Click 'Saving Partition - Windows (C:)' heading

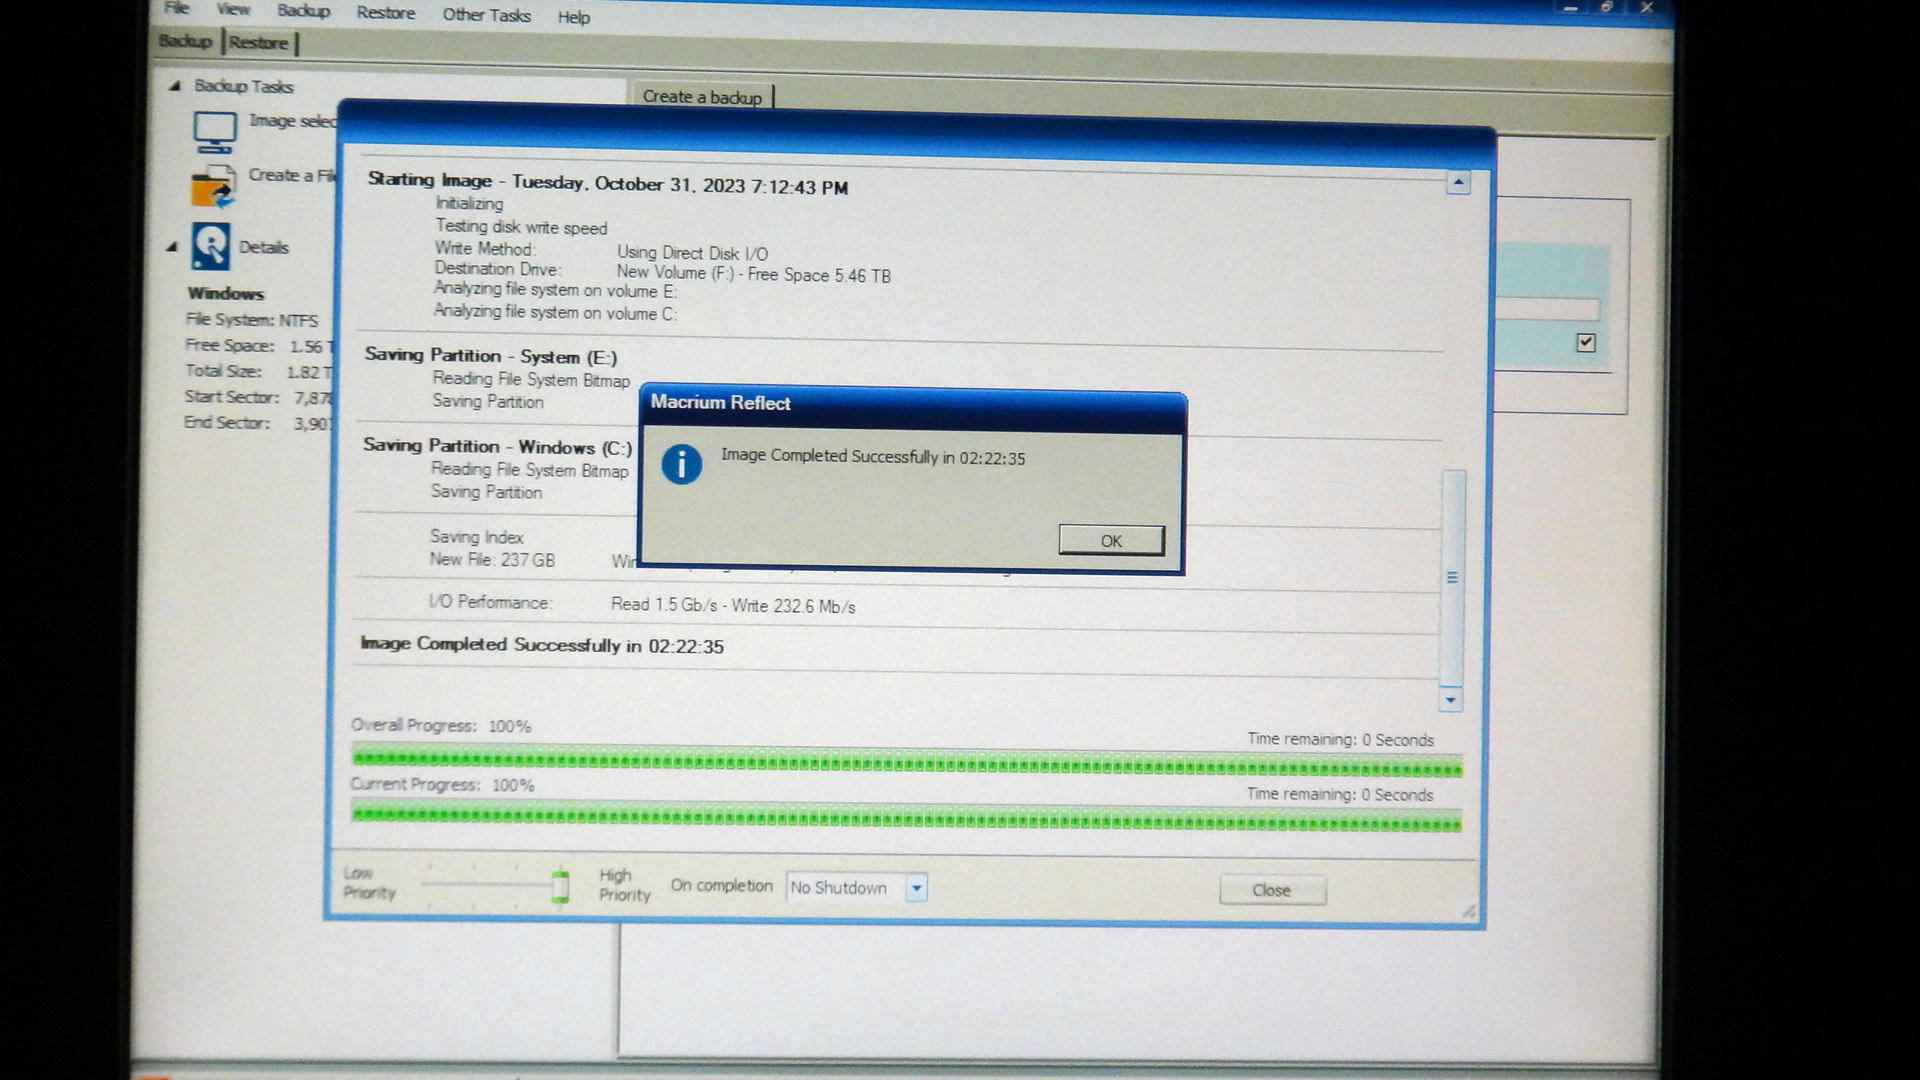[497, 446]
